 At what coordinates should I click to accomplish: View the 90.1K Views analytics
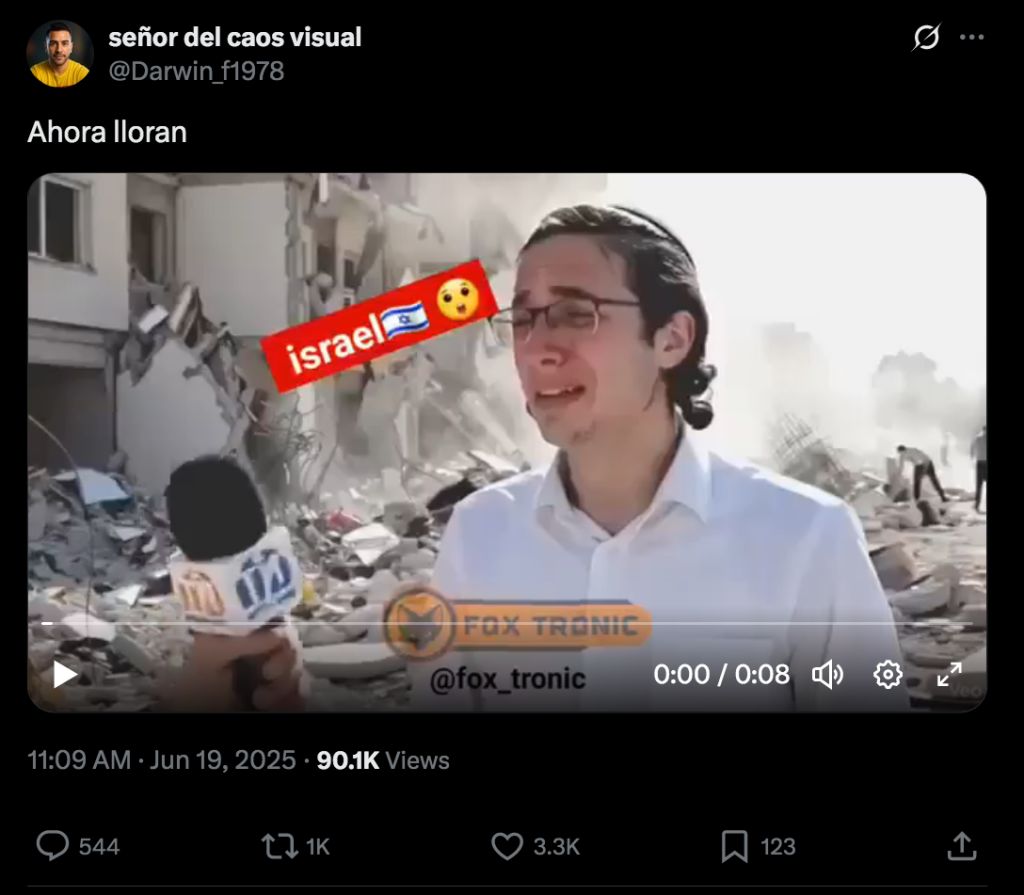(x=383, y=760)
